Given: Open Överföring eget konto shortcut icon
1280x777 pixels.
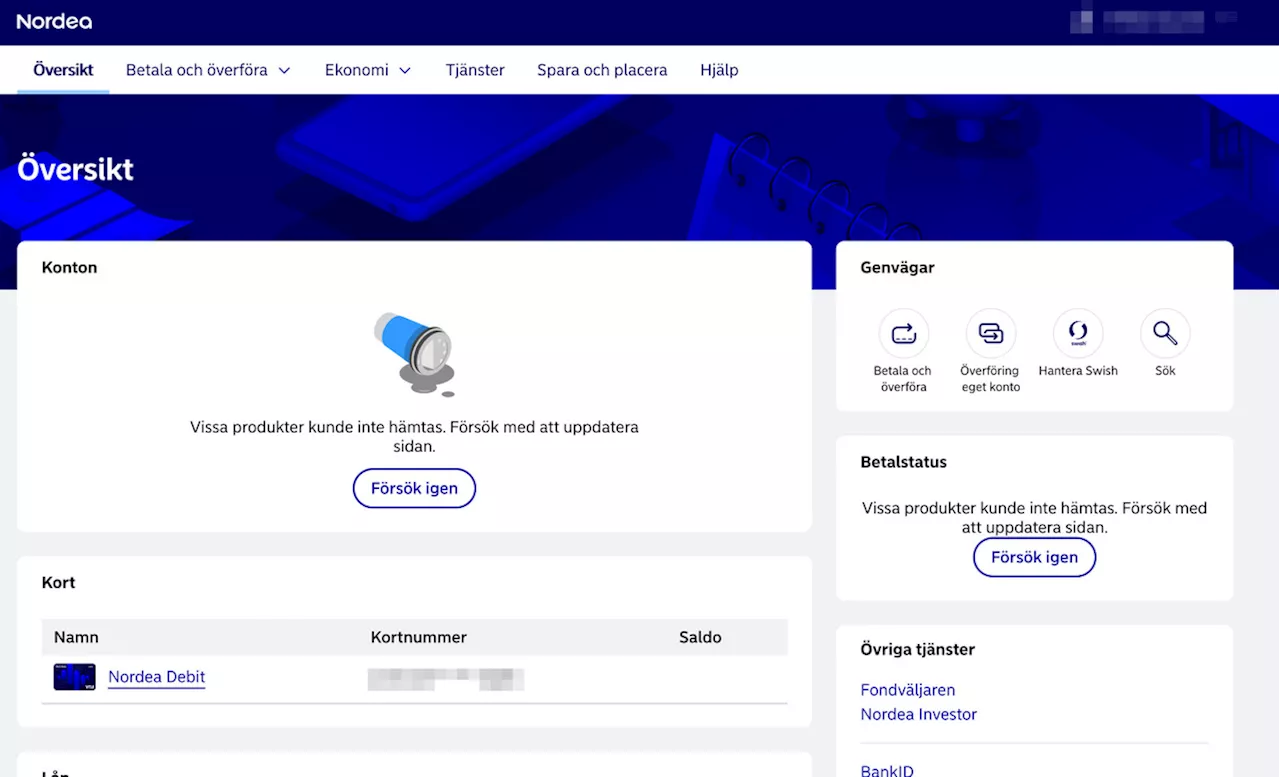Looking at the screenshot, I should click(991, 333).
